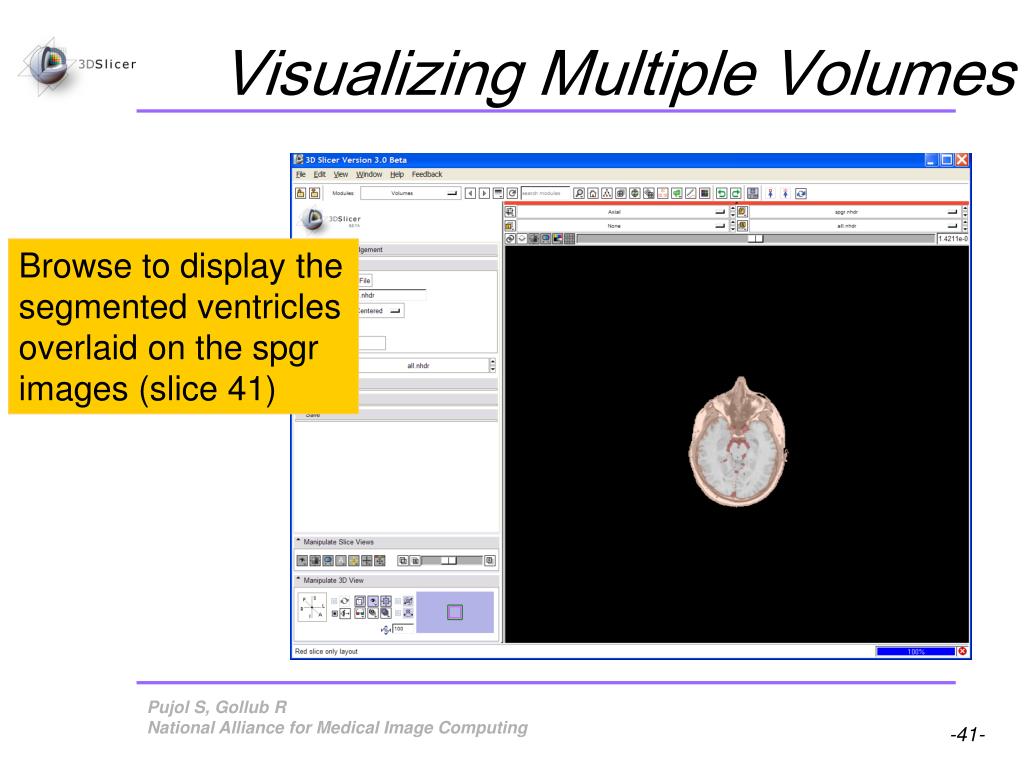Click the slice offset slider in red viewer

(756, 239)
